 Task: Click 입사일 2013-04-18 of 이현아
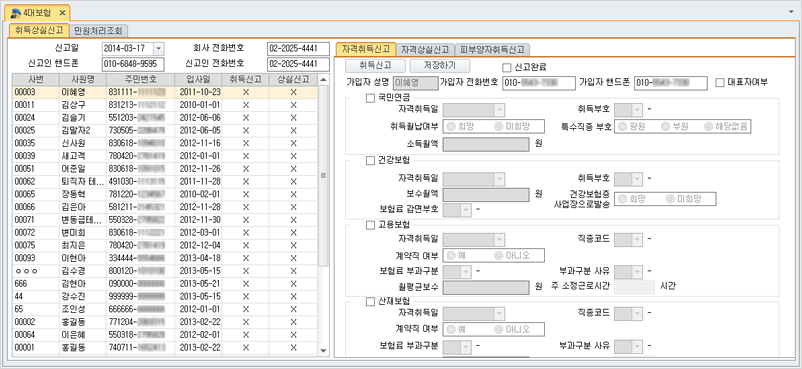tap(200, 258)
